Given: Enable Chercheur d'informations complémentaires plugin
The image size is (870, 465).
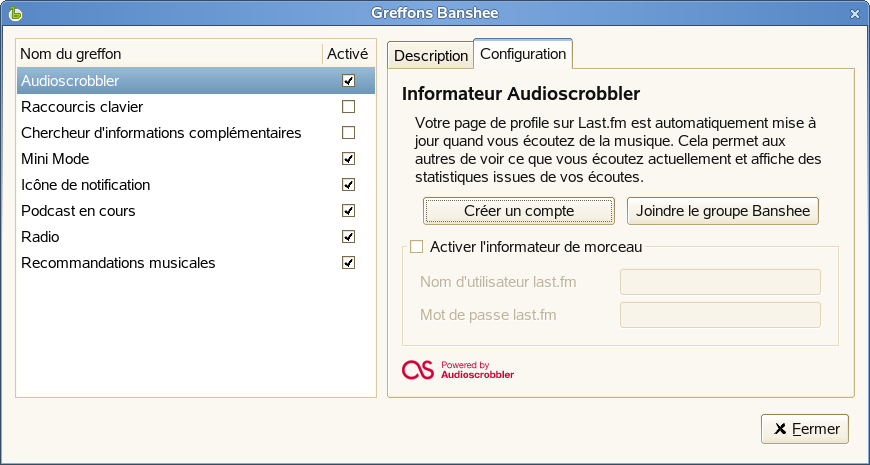Looking at the screenshot, I should point(348,133).
